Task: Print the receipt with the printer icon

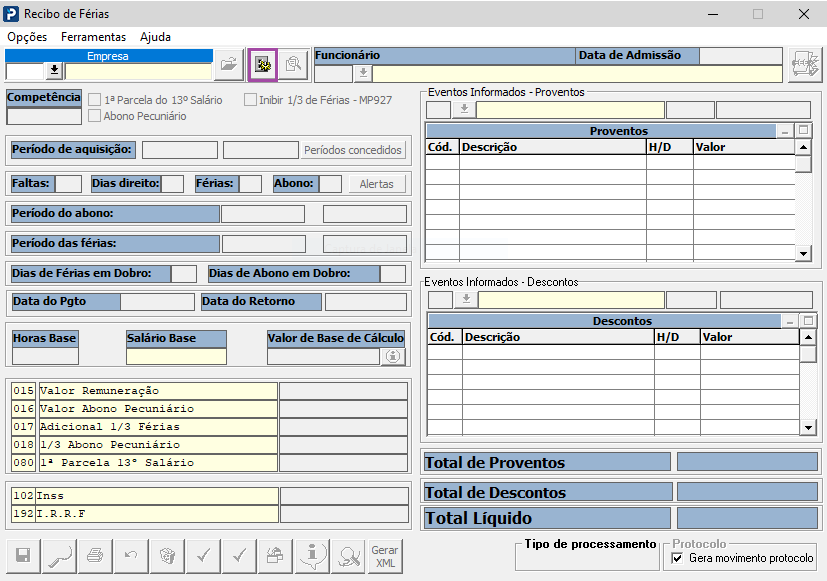Action: (95, 555)
